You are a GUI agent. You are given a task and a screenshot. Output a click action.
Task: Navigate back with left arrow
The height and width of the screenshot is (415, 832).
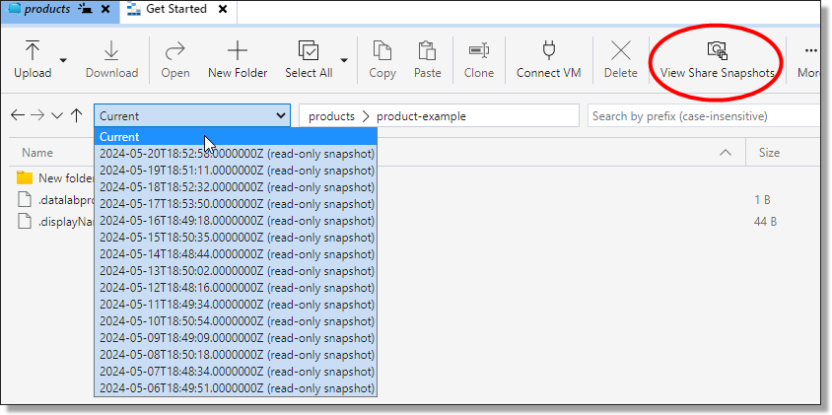(x=18, y=115)
